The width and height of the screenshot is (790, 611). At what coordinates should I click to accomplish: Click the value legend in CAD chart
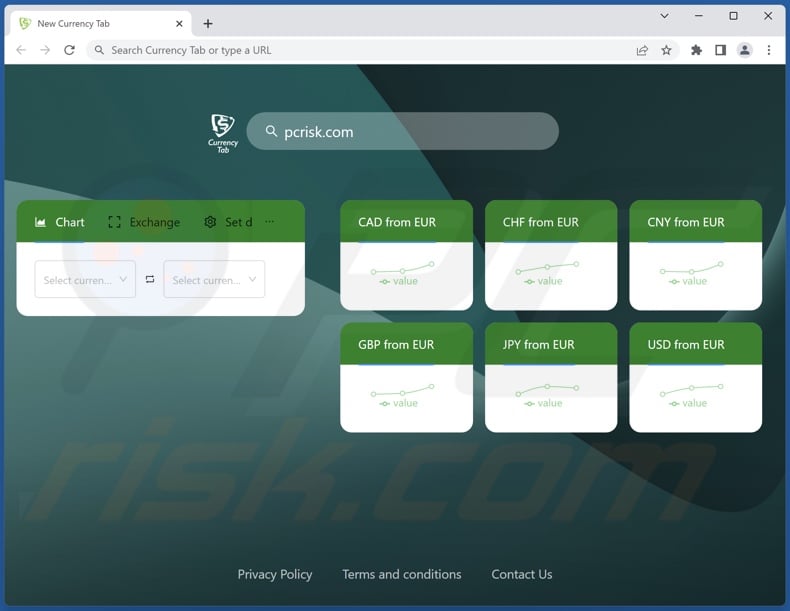pyautogui.click(x=399, y=281)
